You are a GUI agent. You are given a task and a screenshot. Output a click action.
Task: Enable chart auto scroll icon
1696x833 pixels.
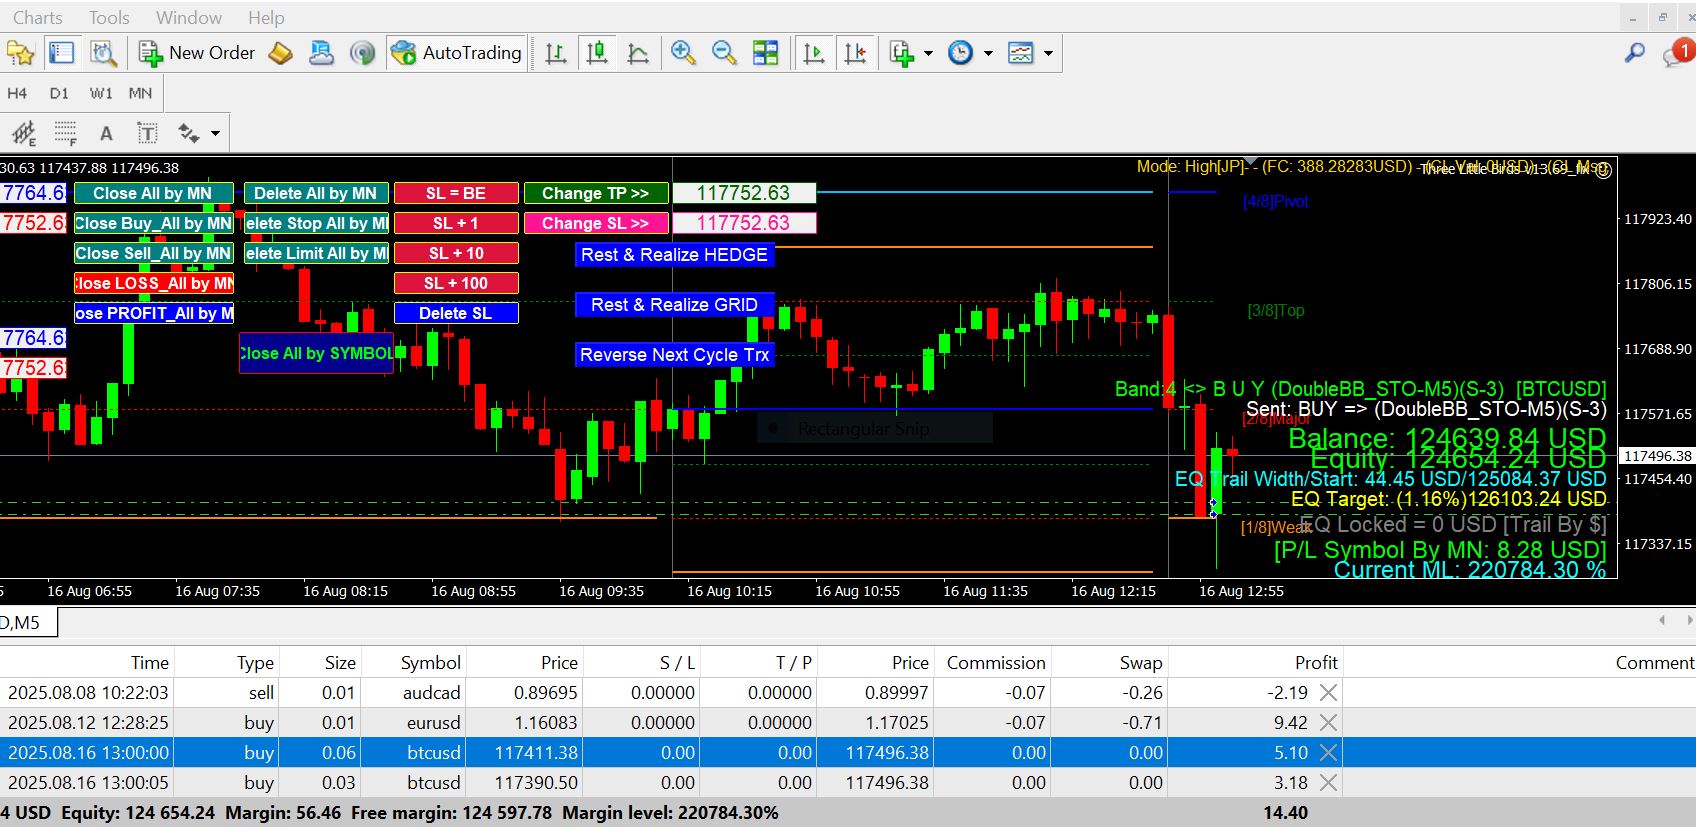click(x=814, y=53)
